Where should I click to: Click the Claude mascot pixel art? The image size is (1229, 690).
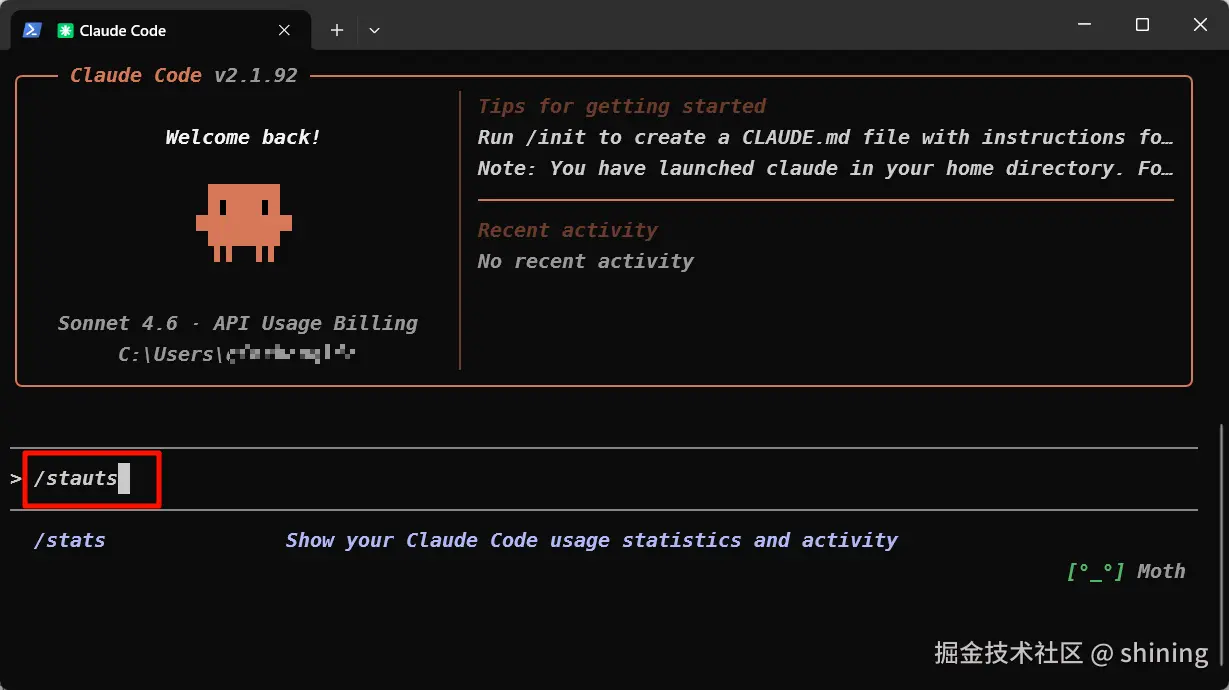click(243, 222)
